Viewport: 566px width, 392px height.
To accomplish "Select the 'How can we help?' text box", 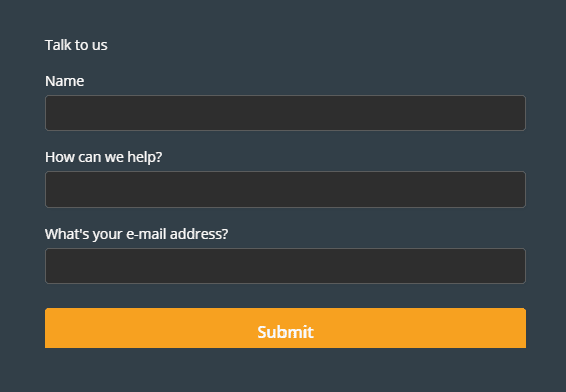I will pos(285,190).
